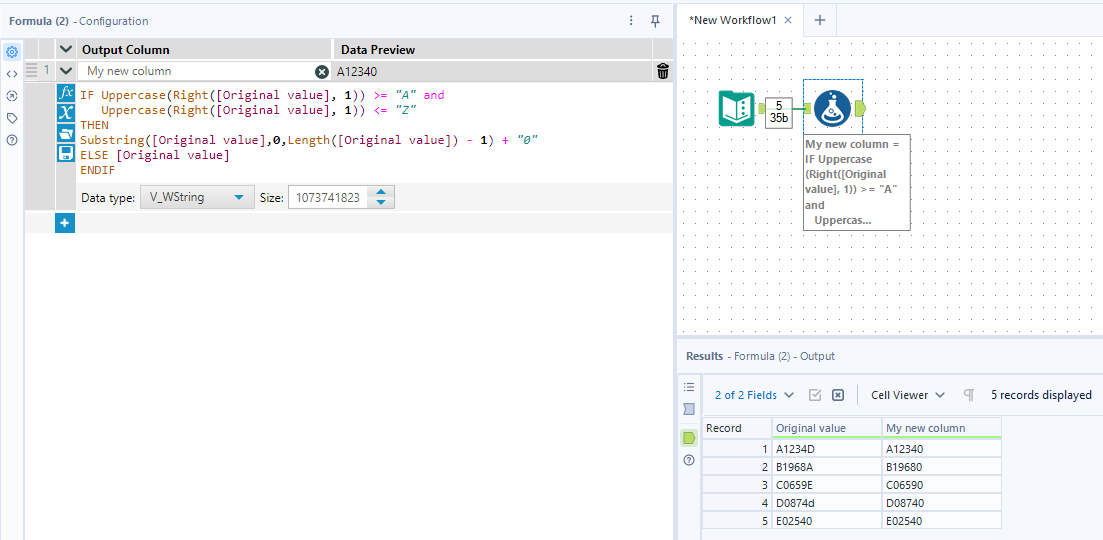Open Columns and Constants (X) picker
The height and width of the screenshot is (540, 1103).
pyautogui.click(x=66, y=112)
